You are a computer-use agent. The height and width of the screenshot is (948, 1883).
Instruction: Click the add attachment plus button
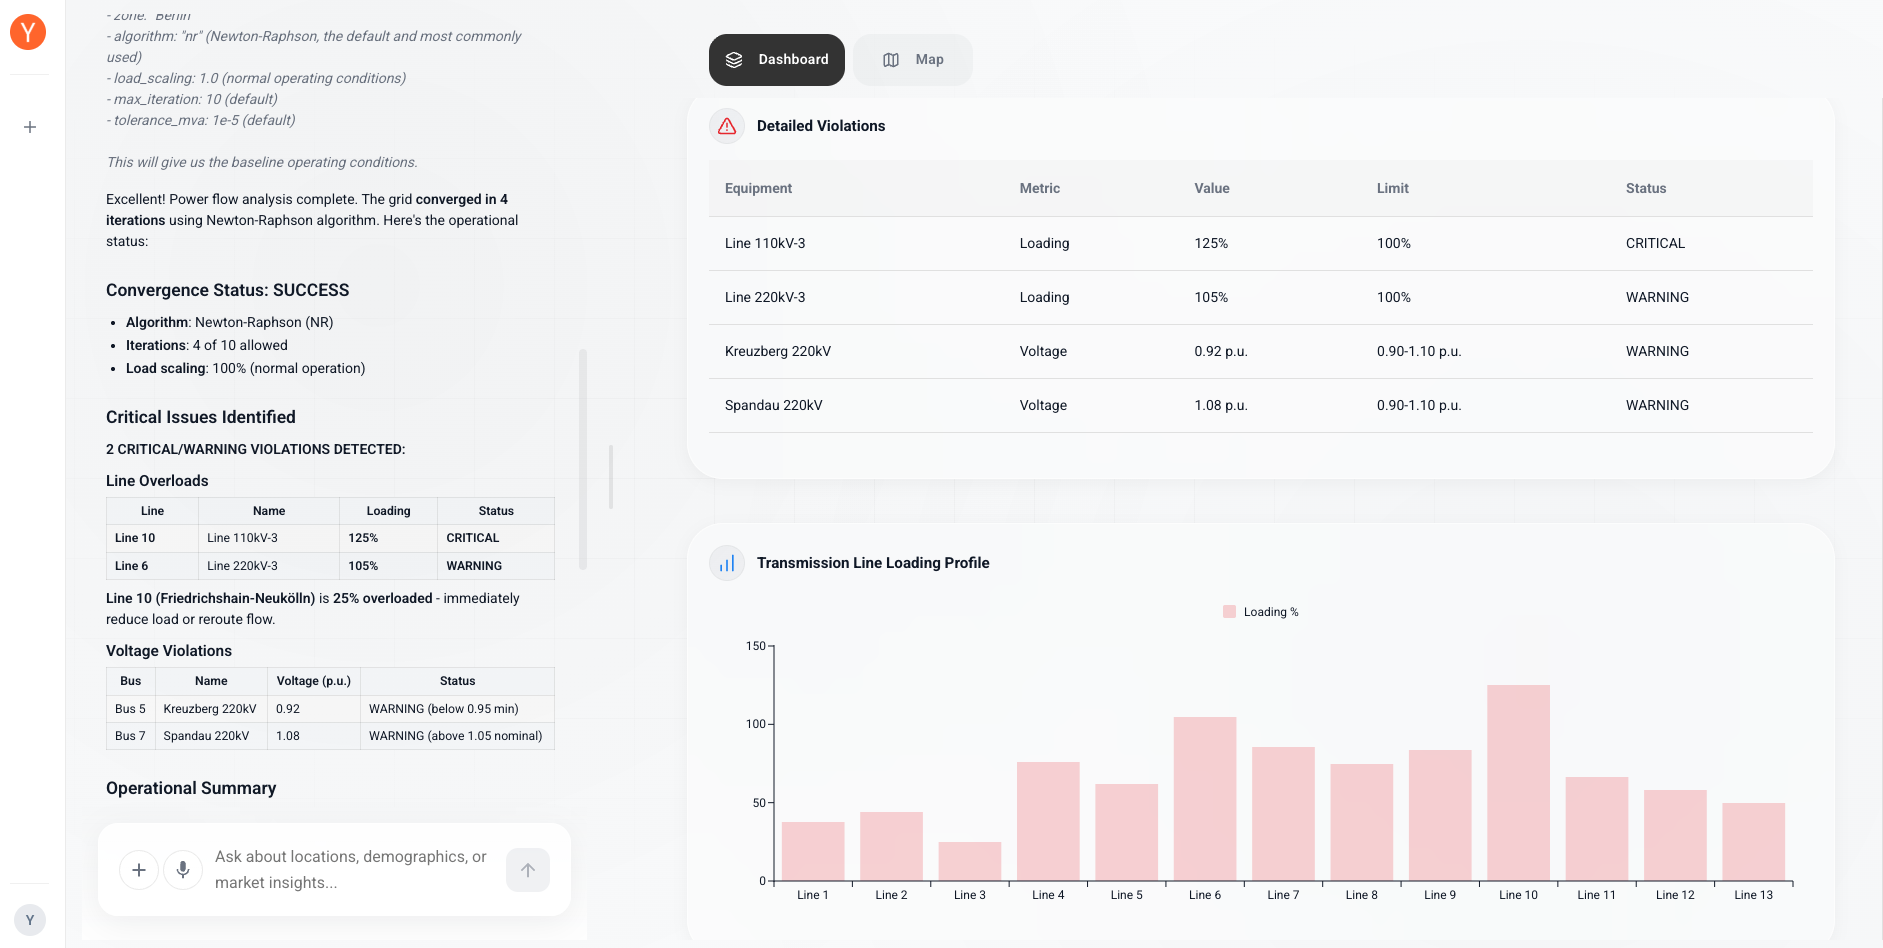[x=139, y=870]
